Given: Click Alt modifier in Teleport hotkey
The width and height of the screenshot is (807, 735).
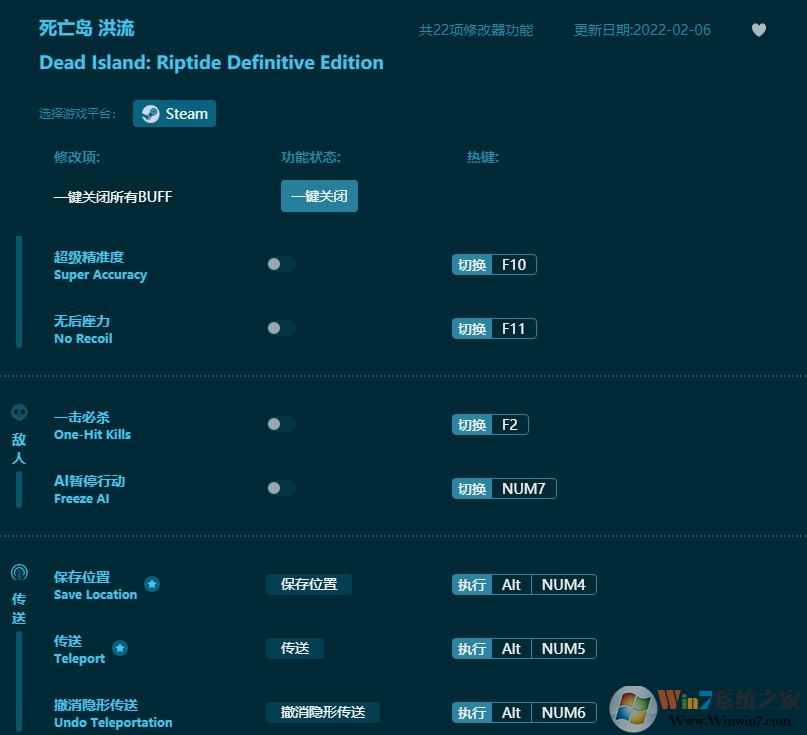Looking at the screenshot, I should point(512,649).
